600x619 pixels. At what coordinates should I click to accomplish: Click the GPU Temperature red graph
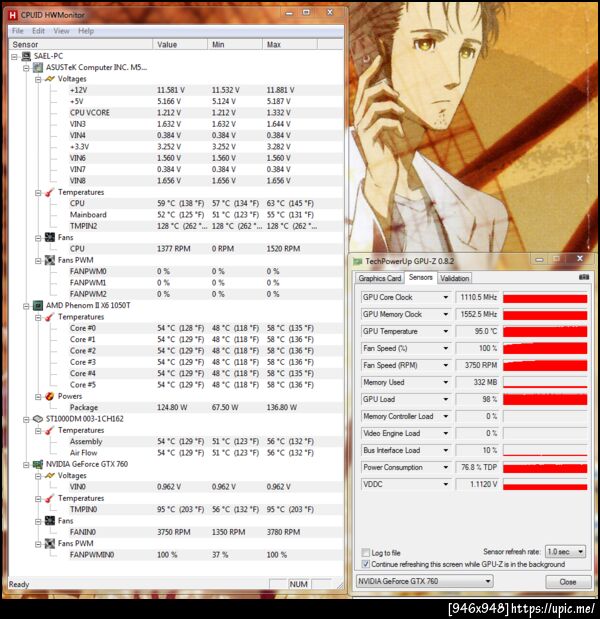(x=545, y=331)
